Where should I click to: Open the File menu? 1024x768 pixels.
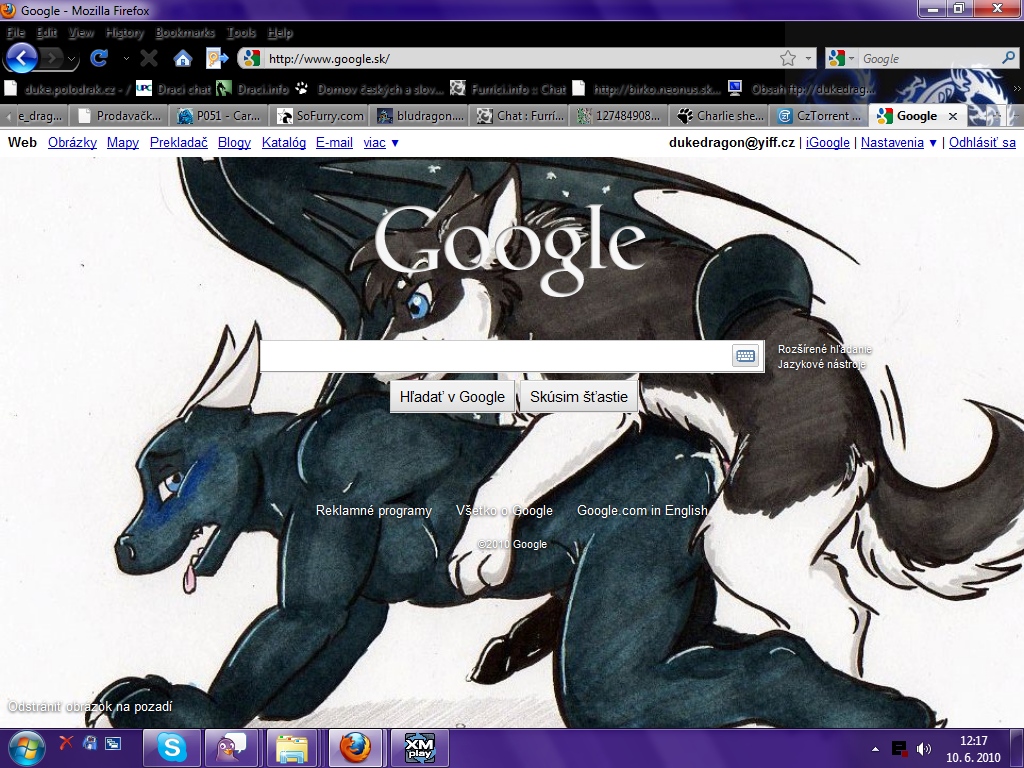(16, 32)
